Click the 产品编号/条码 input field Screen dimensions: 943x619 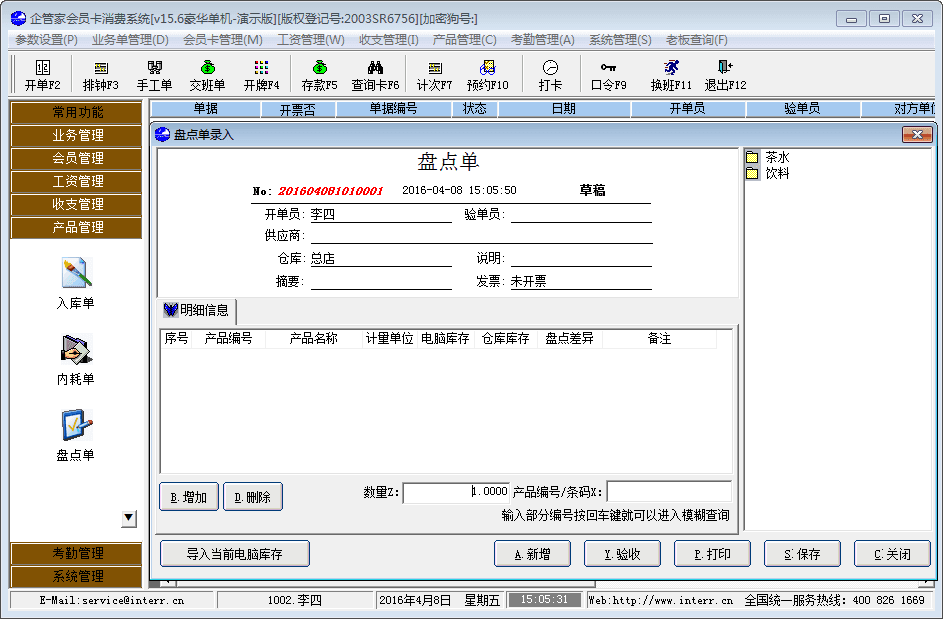668,492
